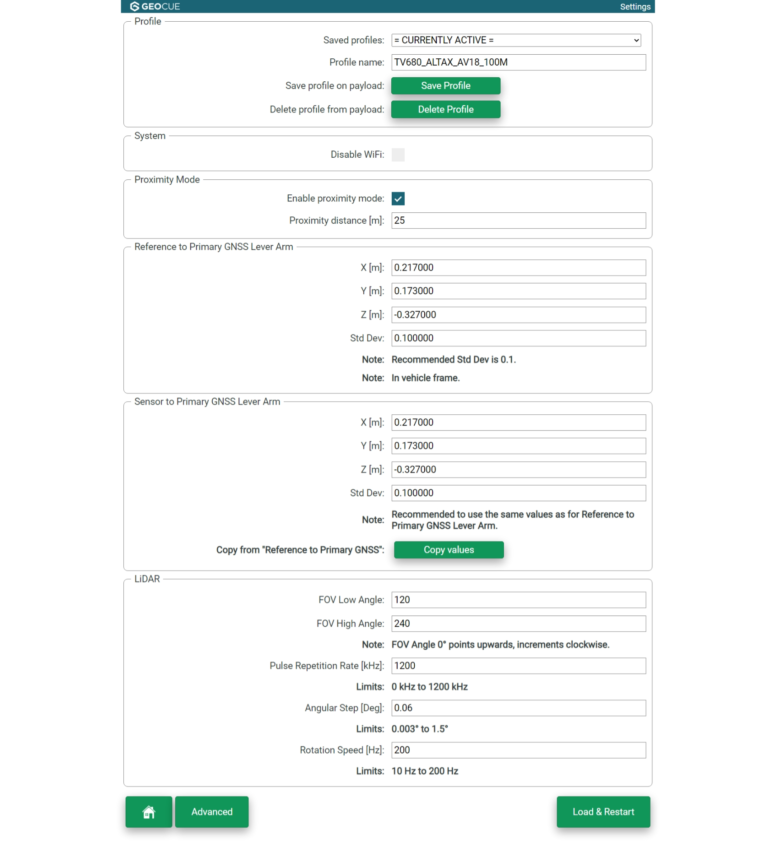Click the Load & Restart button
Image resolution: width=768 pixels, height=863 pixels.
coord(603,812)
